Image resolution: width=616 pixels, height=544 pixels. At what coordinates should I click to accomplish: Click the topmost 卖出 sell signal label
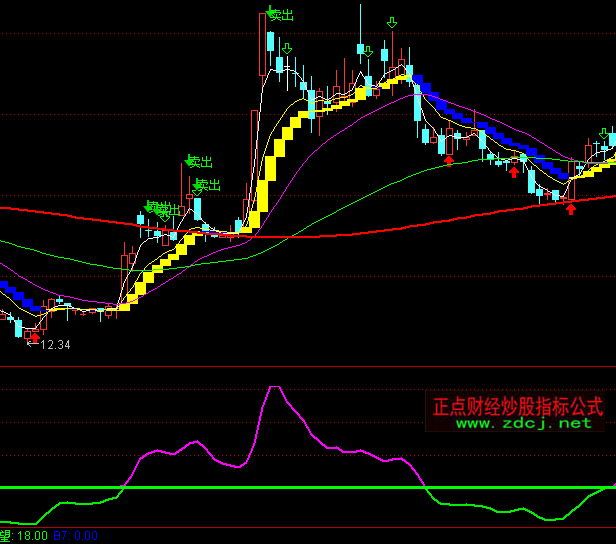(281, 15)
